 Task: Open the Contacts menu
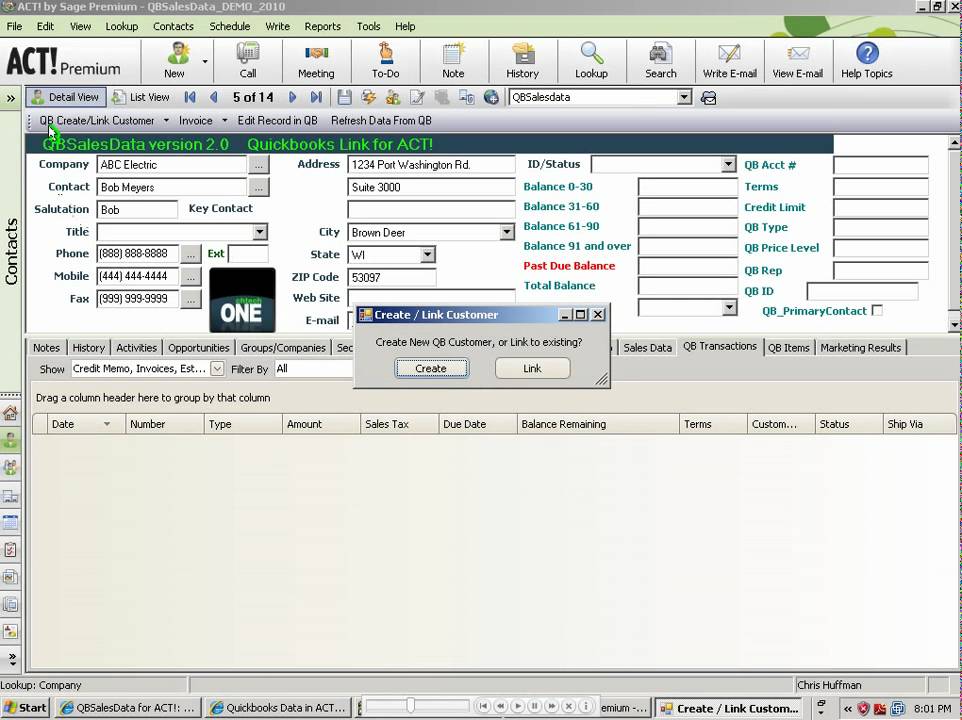point(173,26)
